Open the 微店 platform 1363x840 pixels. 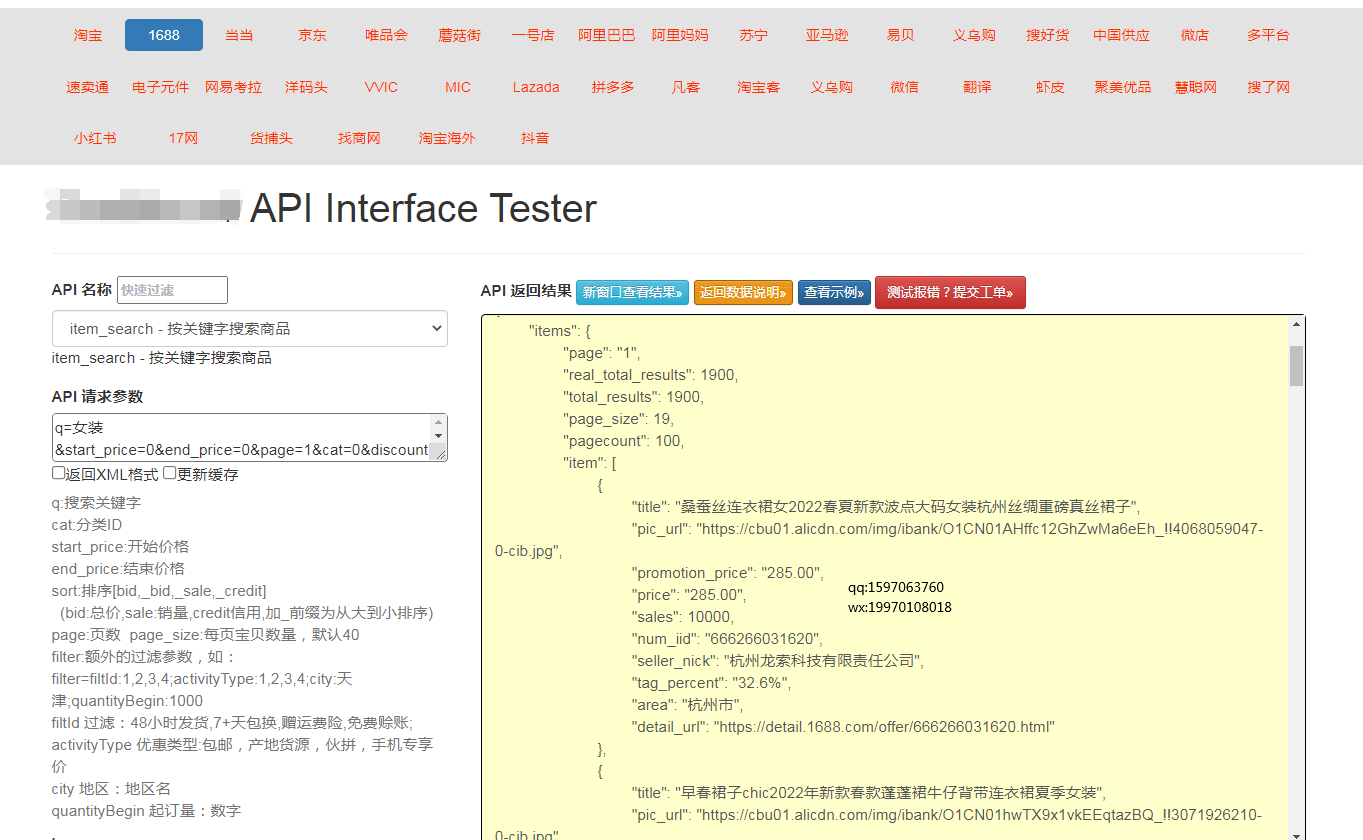coord(1194,35)
